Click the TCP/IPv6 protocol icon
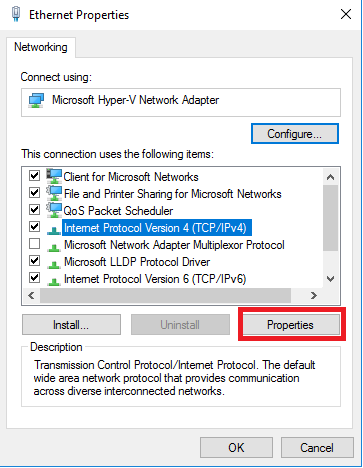Image resolution: width=363 pixels, height=468 pixels. pos(54,281)
